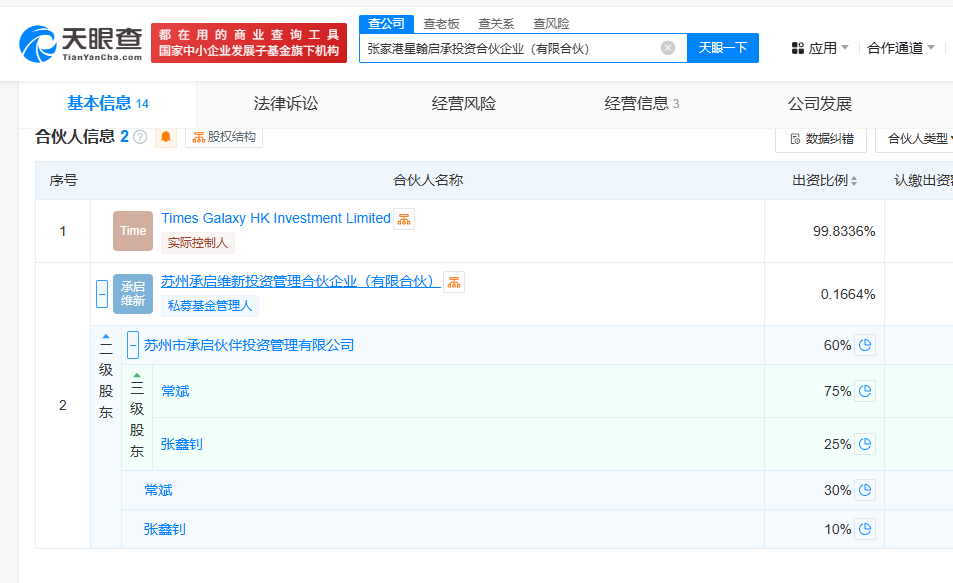Collapse the 苏州承启维新 partner row
The width and height of the screenshot is (953, 583).
point(102,294)
